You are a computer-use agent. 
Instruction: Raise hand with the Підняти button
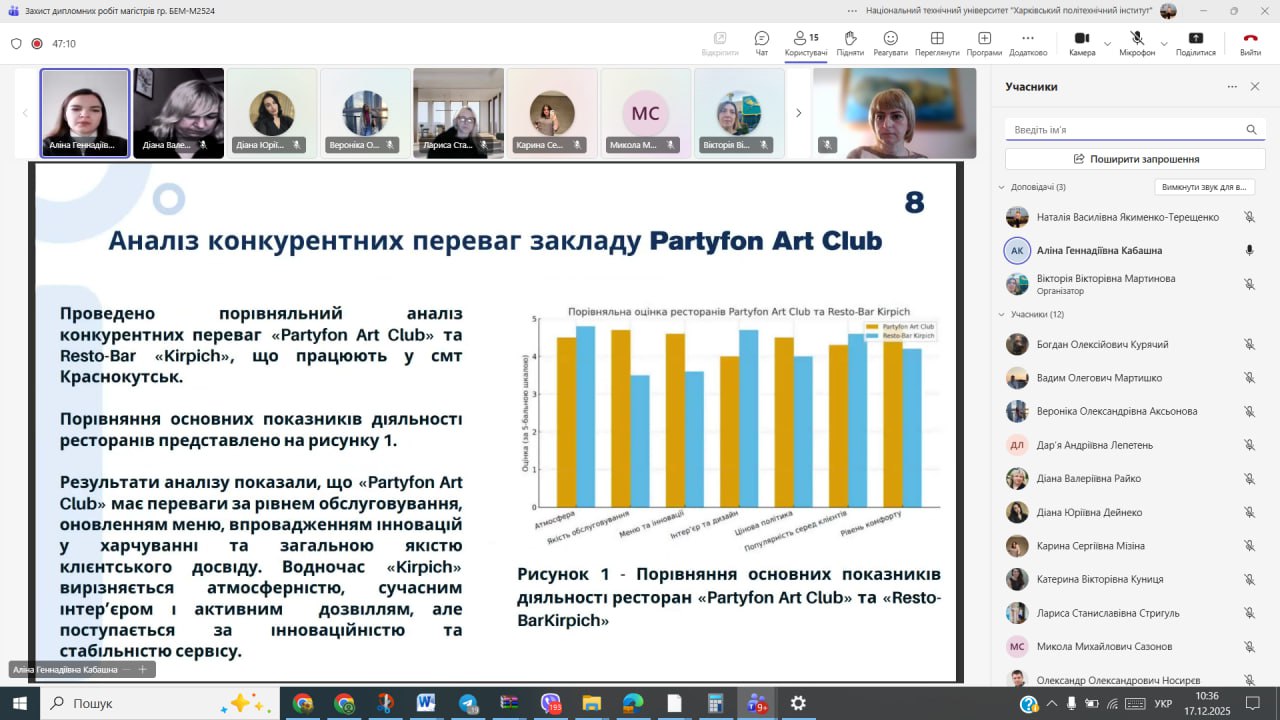(x=850, y=43)
